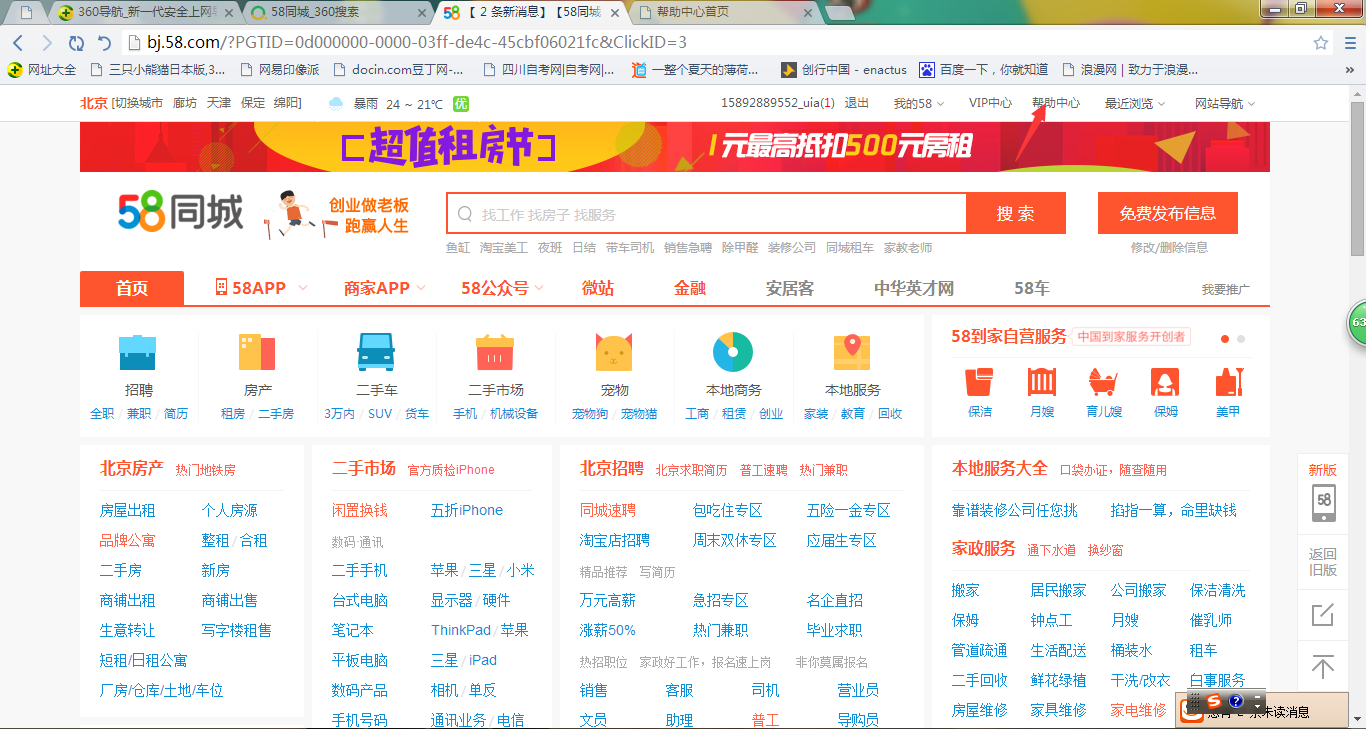This screenshot has height=729, width=1366.
Task: Click the feedback edit icon in sidebar
Action: 1323,614
